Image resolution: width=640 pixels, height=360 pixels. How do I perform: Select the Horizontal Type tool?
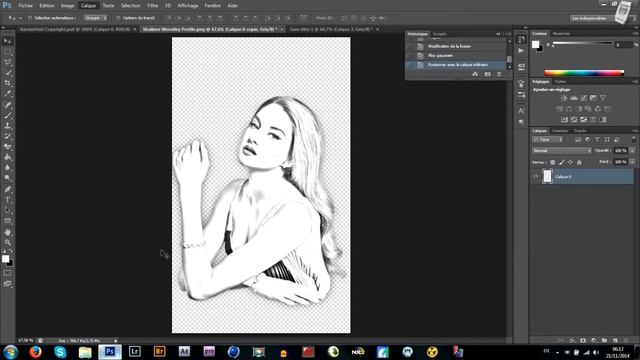point(7,200)
